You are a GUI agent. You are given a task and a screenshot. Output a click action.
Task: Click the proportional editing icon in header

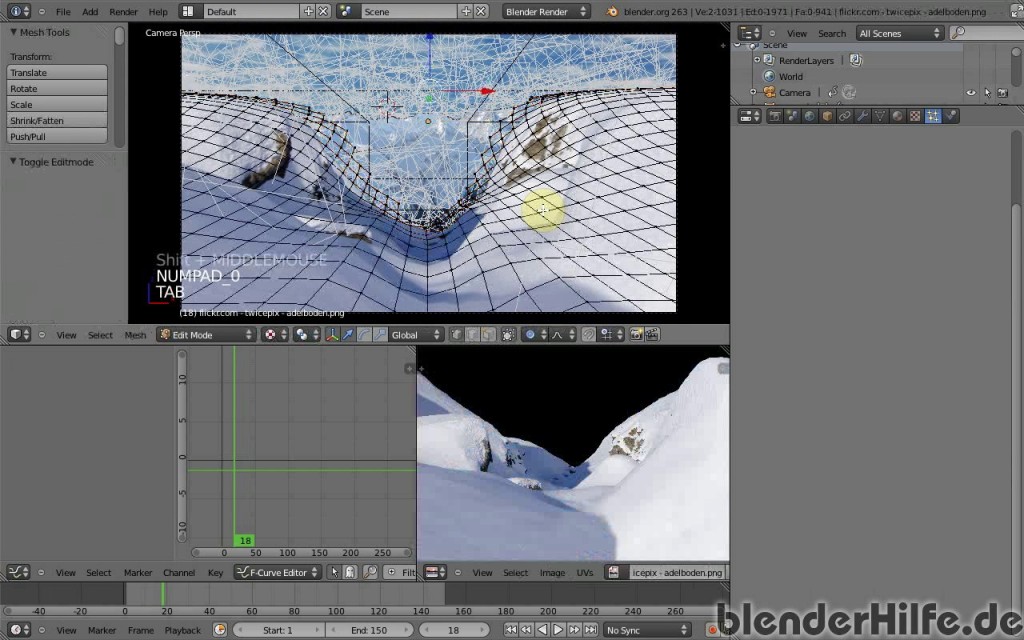coord(530,334)
